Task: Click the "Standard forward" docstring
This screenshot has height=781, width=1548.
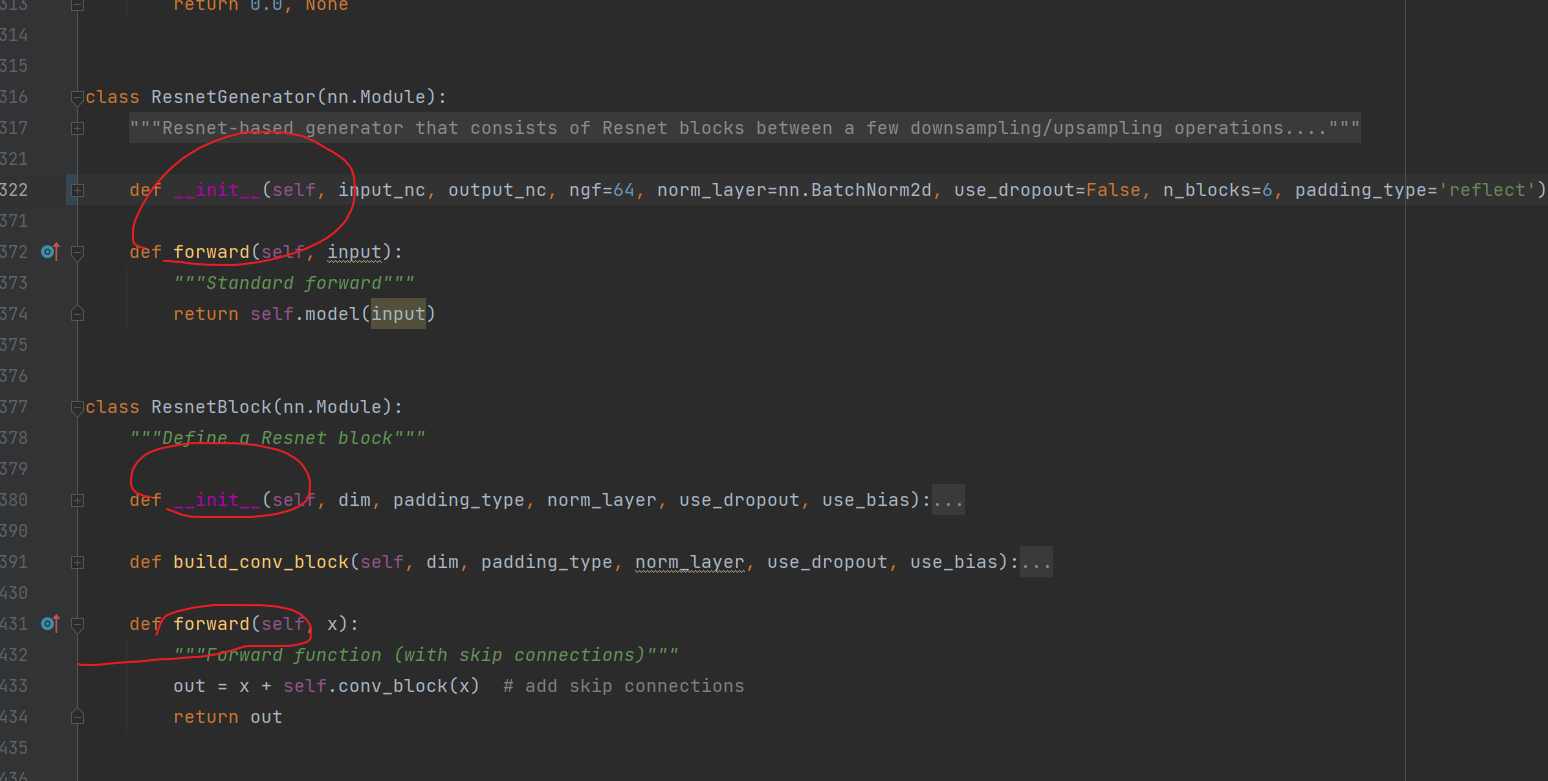Action: 294,283
